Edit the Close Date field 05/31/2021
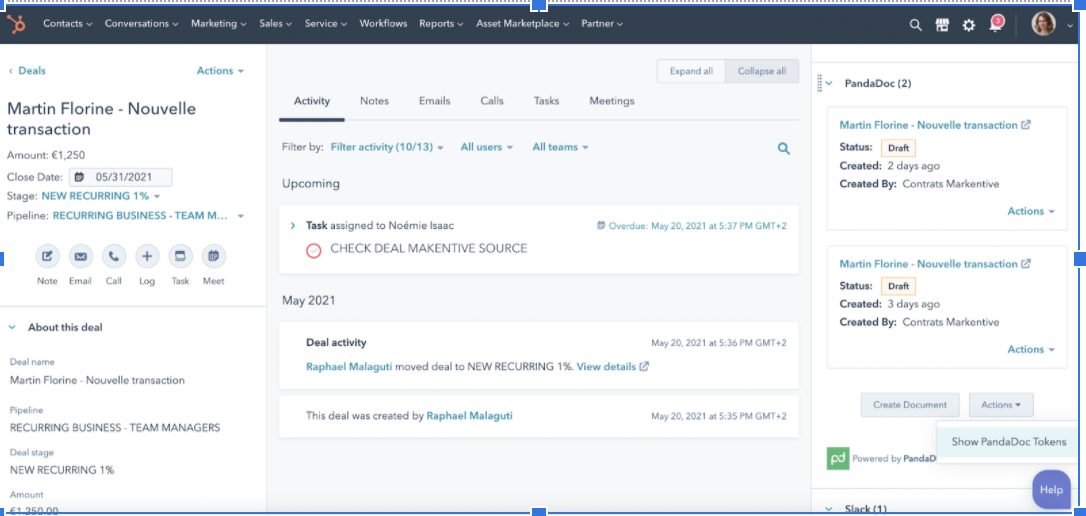 tap(121, 177)
